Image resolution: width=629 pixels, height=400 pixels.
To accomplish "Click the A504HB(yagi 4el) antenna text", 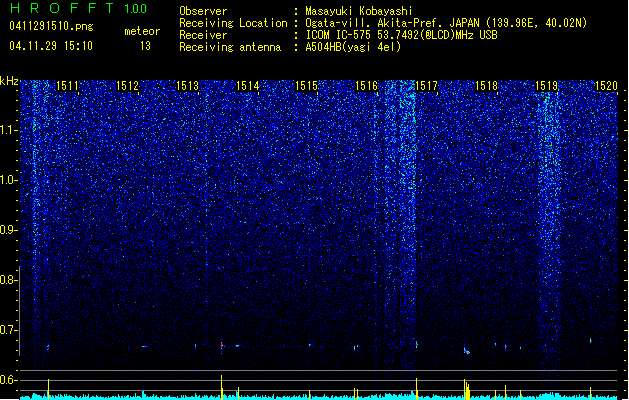I will click(353, 47).
